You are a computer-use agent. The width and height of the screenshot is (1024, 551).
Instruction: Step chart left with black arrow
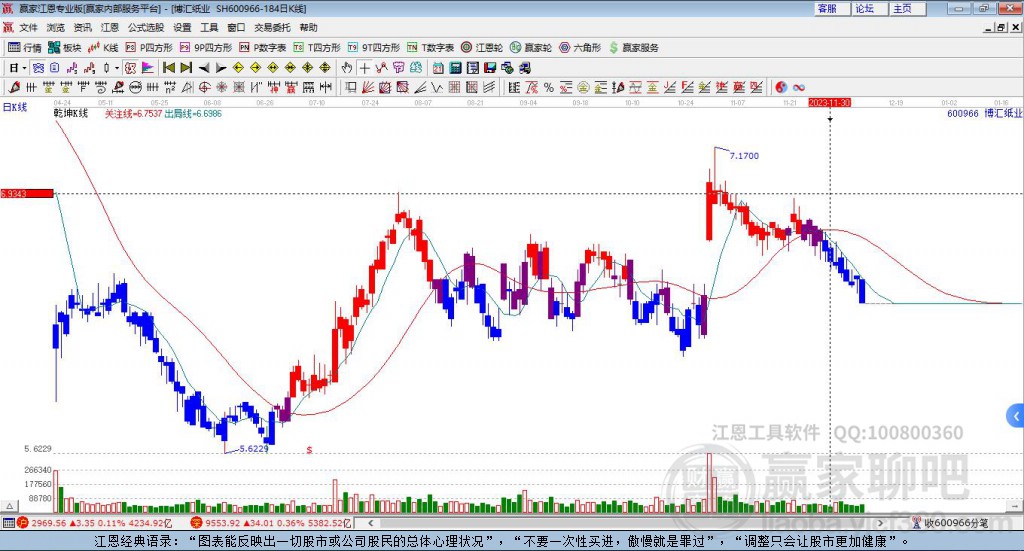coord(204,68)
